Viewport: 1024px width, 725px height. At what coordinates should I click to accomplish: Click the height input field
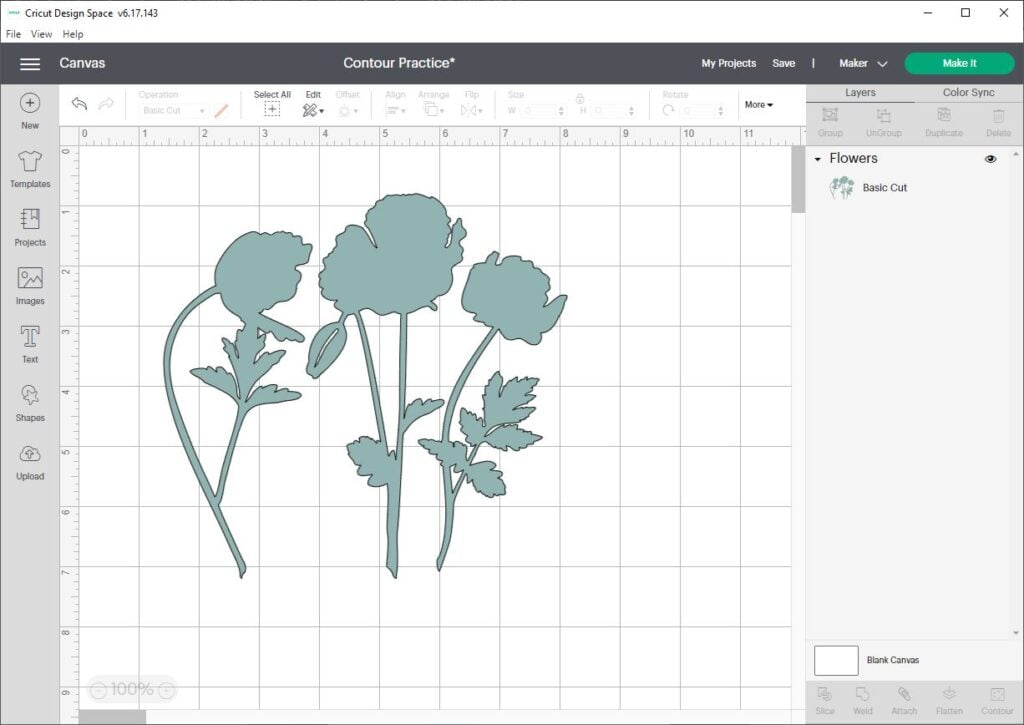(613, 110)
